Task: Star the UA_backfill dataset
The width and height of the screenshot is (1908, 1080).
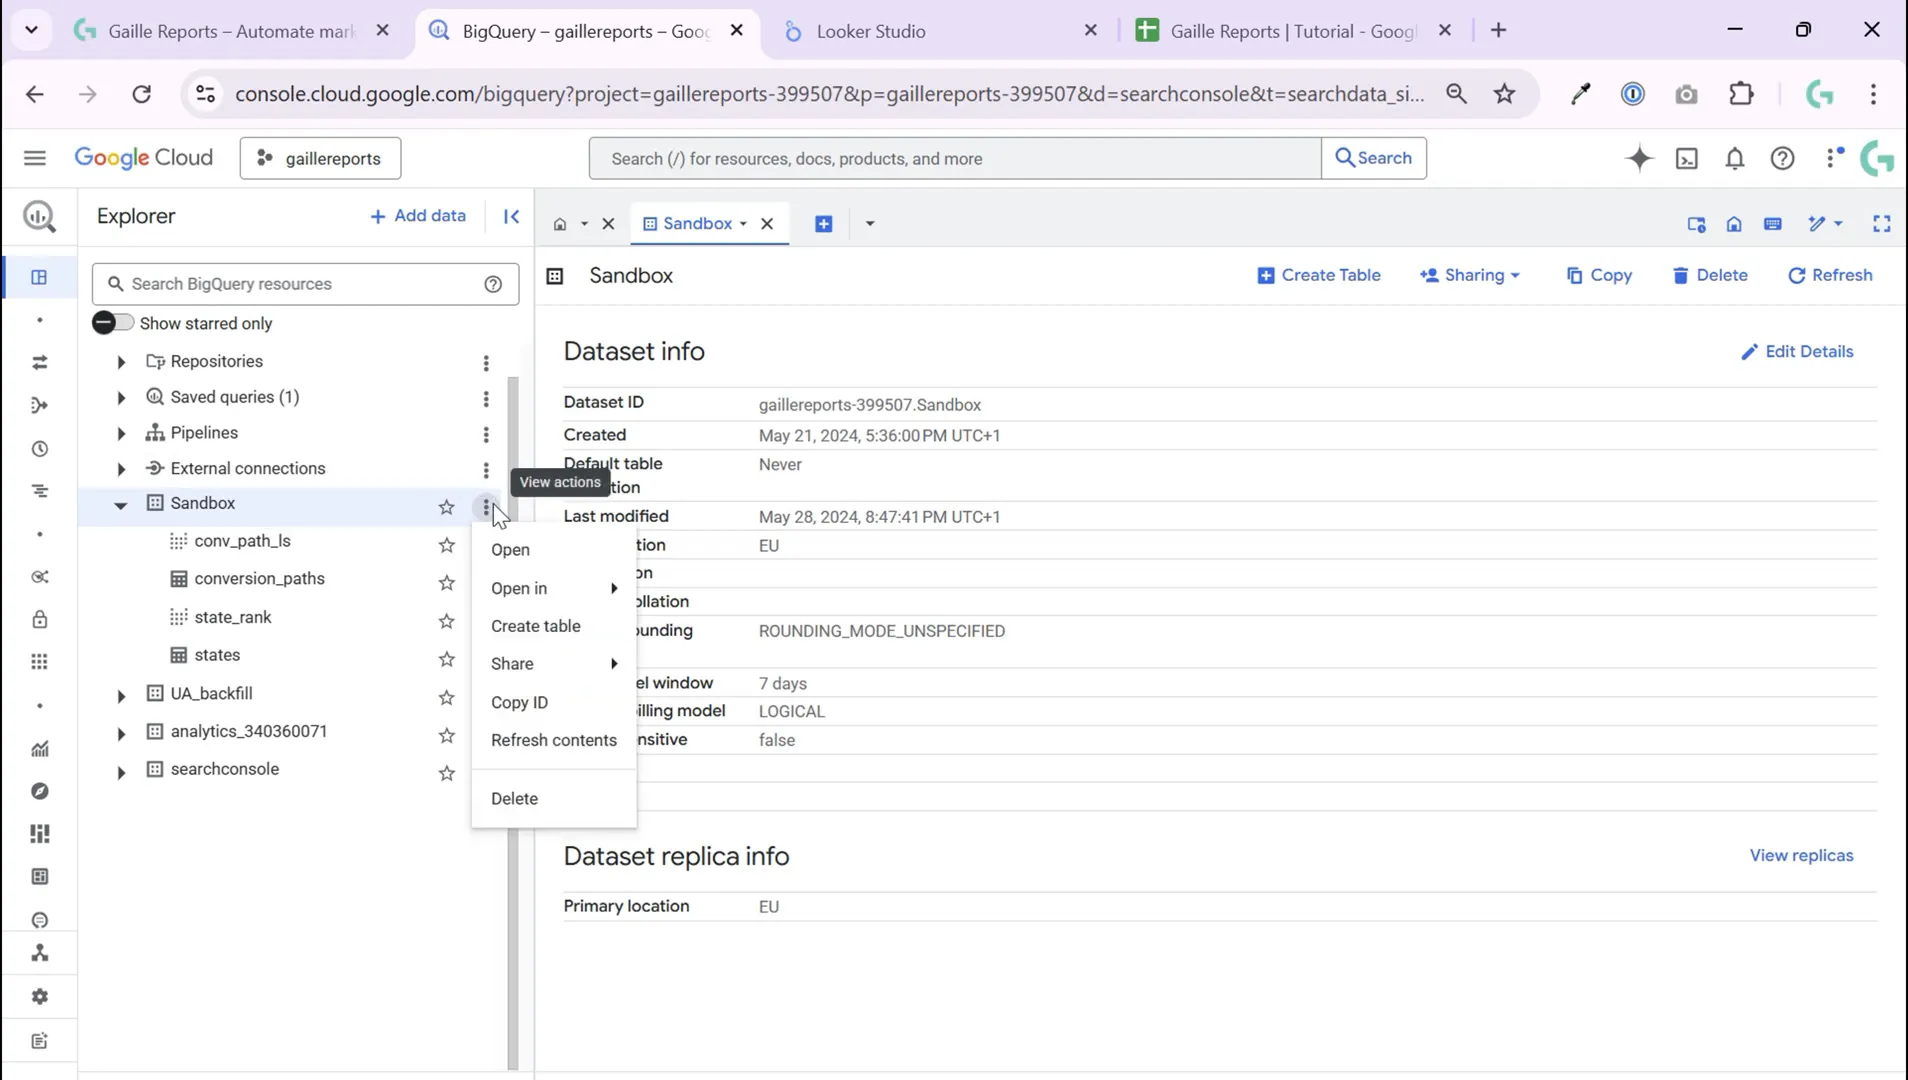Action: [446, 697]
